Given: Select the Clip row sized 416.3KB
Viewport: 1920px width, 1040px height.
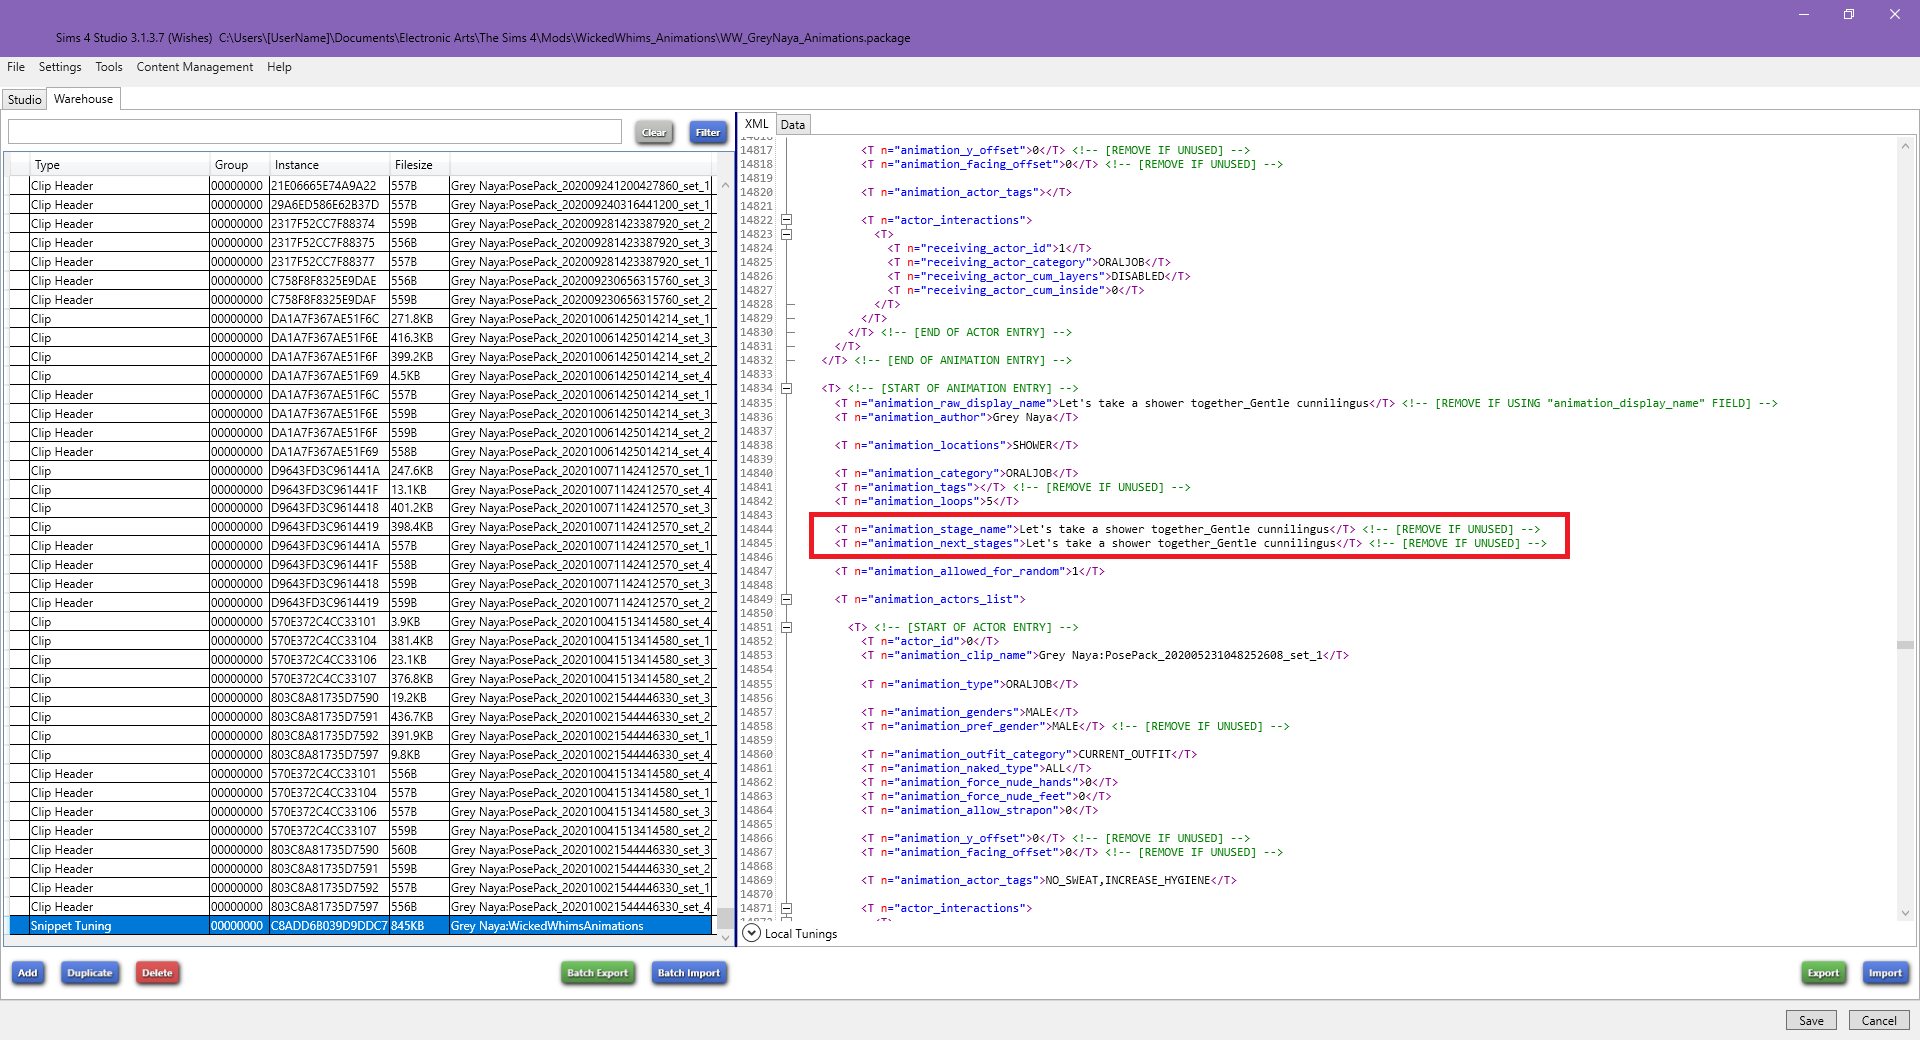Looking at the screenshot, I should point(361,338).
